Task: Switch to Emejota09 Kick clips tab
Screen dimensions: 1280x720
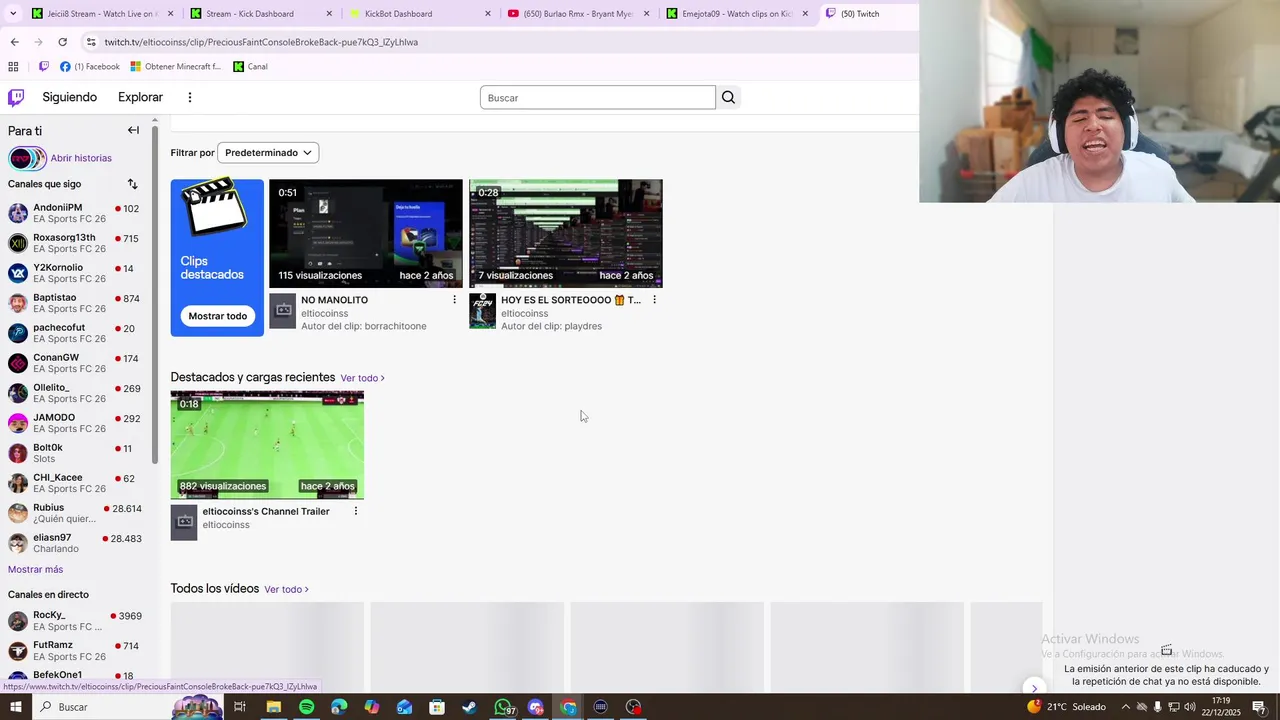Action: point(738,14)
